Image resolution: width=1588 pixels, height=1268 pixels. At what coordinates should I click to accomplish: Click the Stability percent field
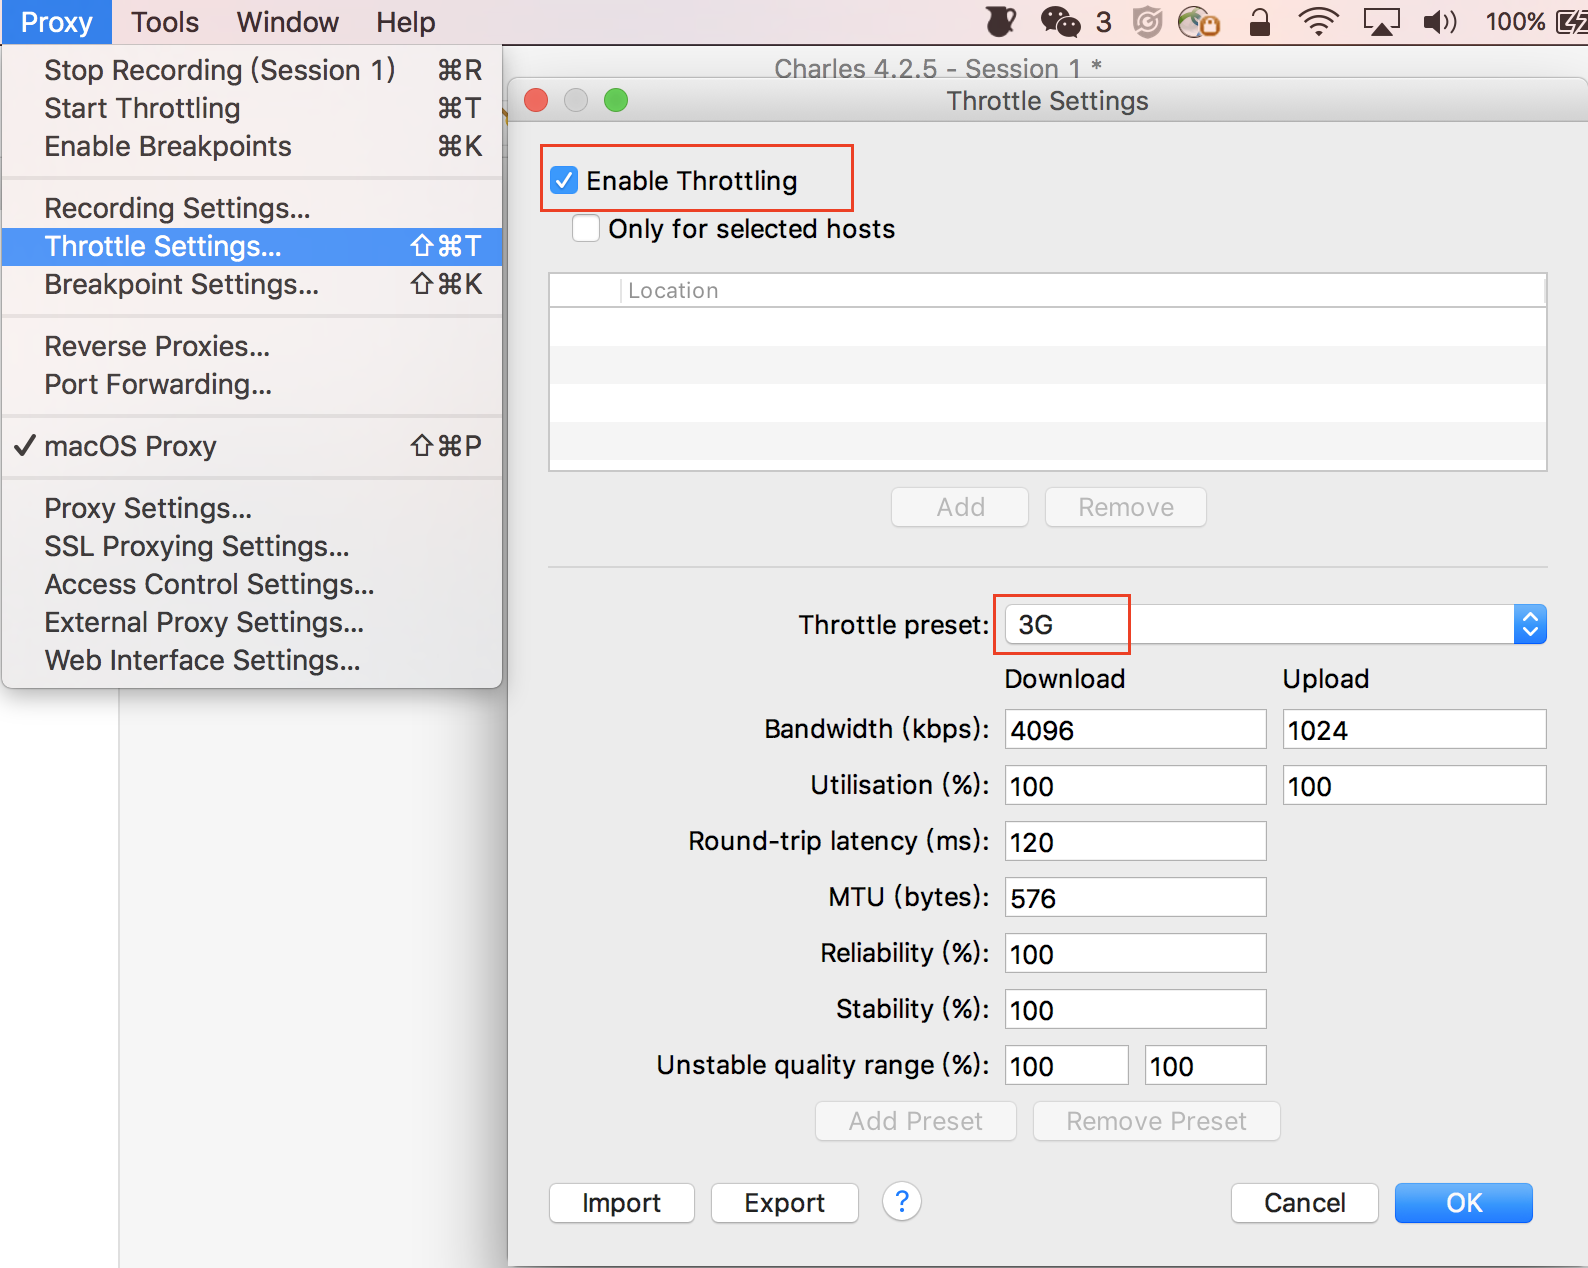[x=1136, y=1010]
